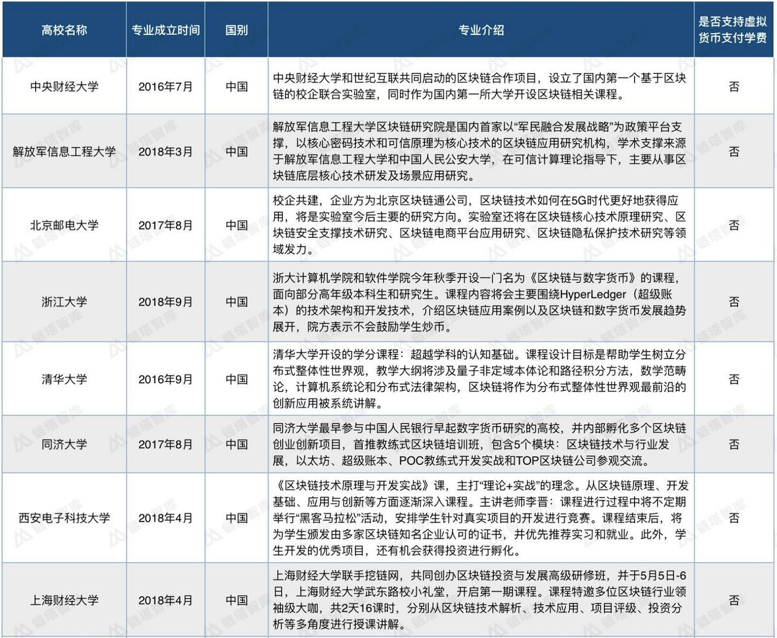Click the 西安电子科技大学 cell
Screen dimensions: 777x638
[64, 518]
